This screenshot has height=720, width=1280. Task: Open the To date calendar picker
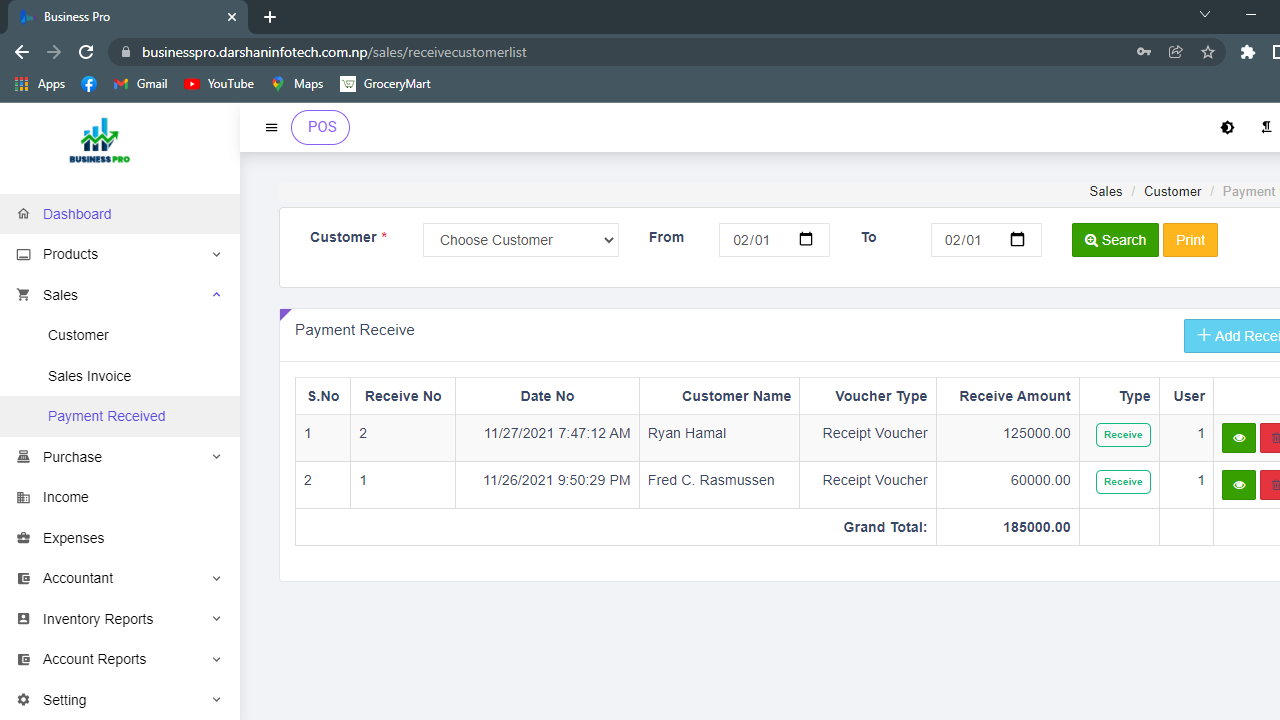point(1018,240)
